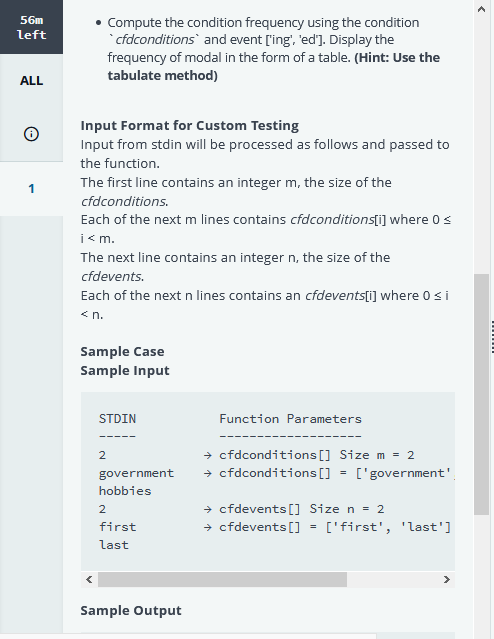Open question 1 in the sidebar
This screenshot has height=639, width=494.
pyautogui.click(x=31, y=189)
